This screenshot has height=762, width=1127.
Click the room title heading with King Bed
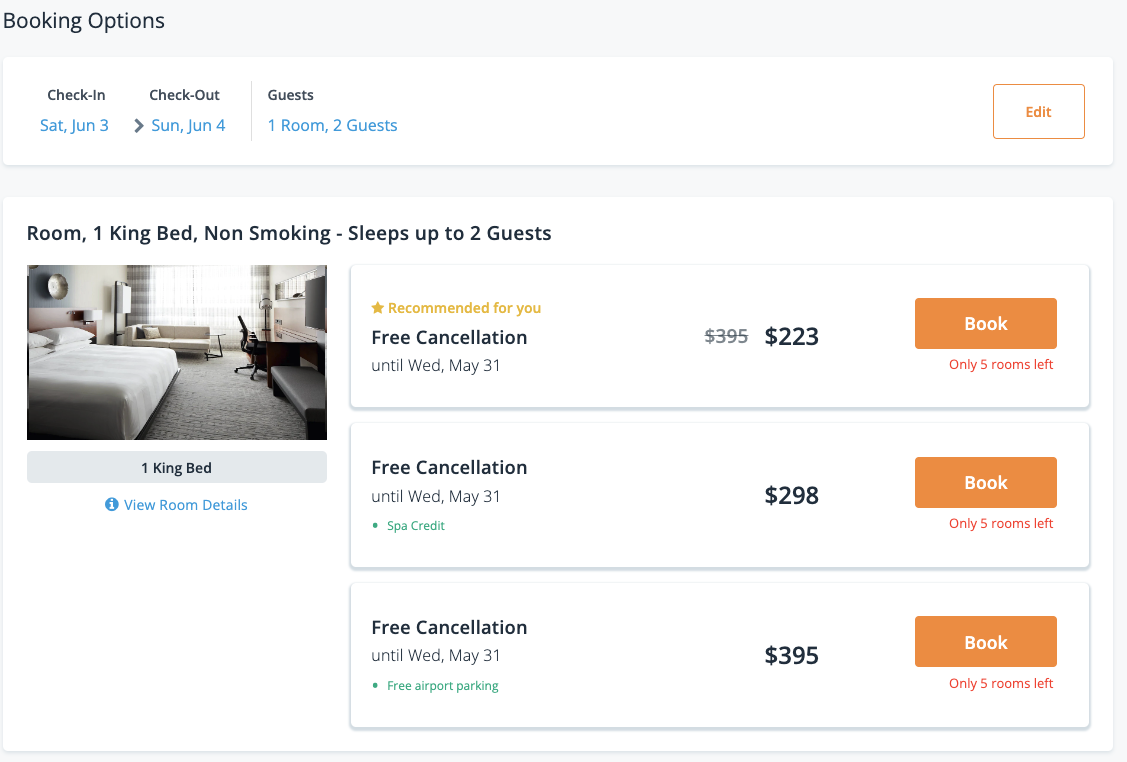click(x=289, y=233)
